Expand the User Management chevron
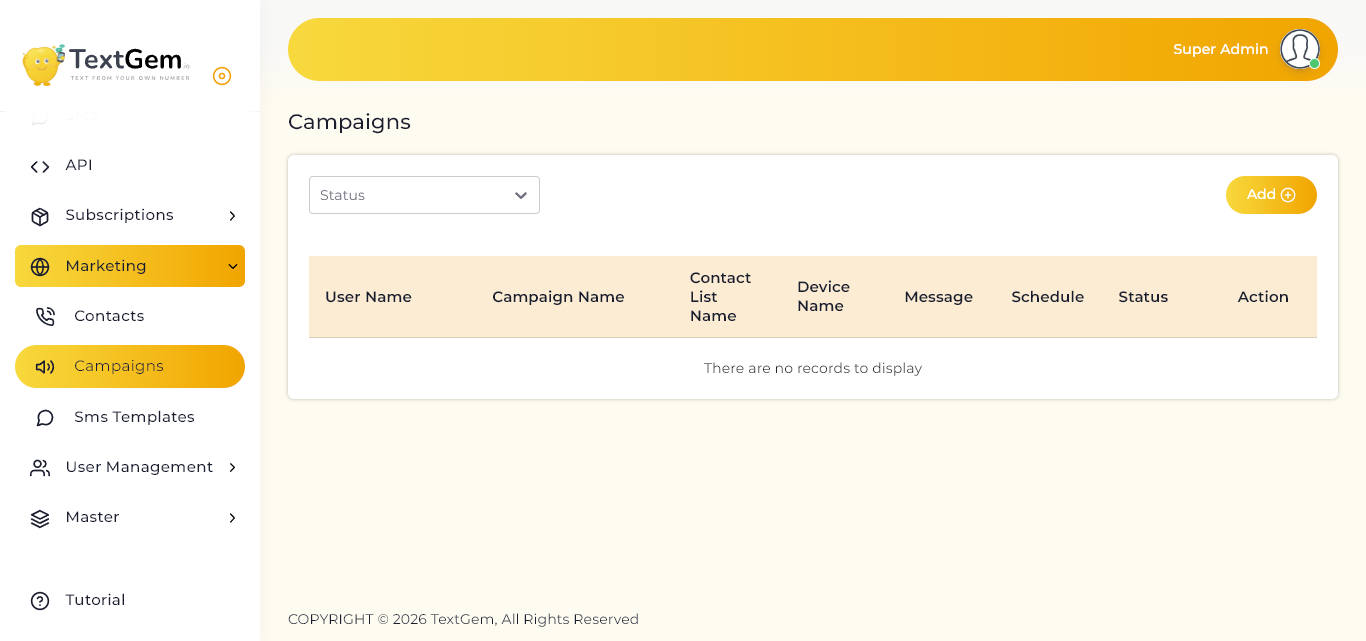Viewport: 1366px width, 641px height. point(232,467)
